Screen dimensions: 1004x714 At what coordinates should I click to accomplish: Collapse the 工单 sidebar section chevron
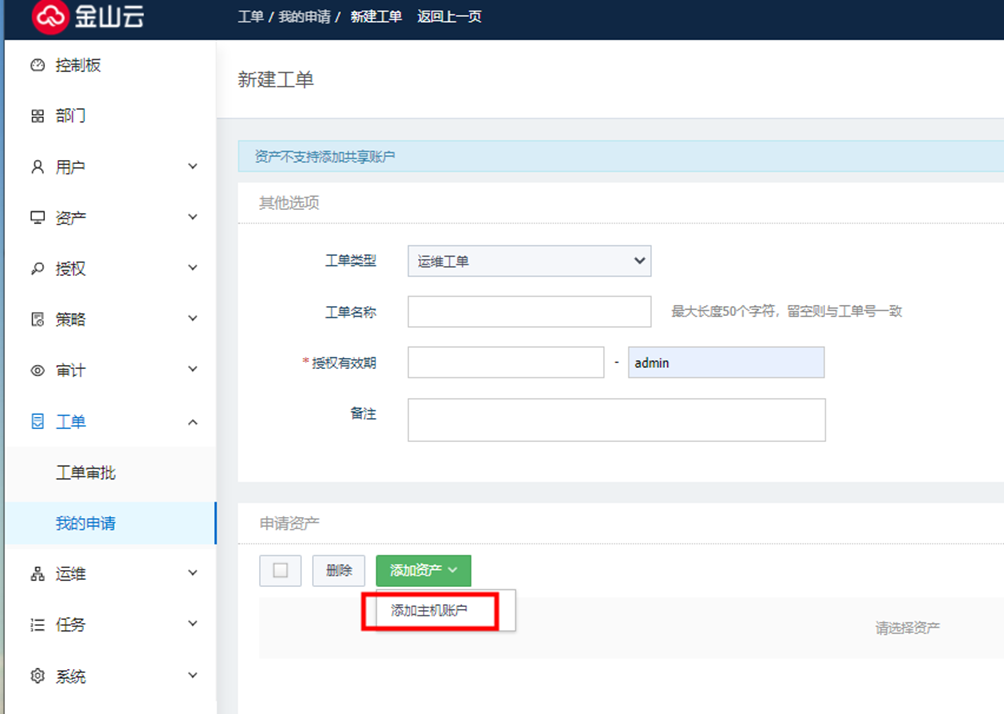(193, 422)
